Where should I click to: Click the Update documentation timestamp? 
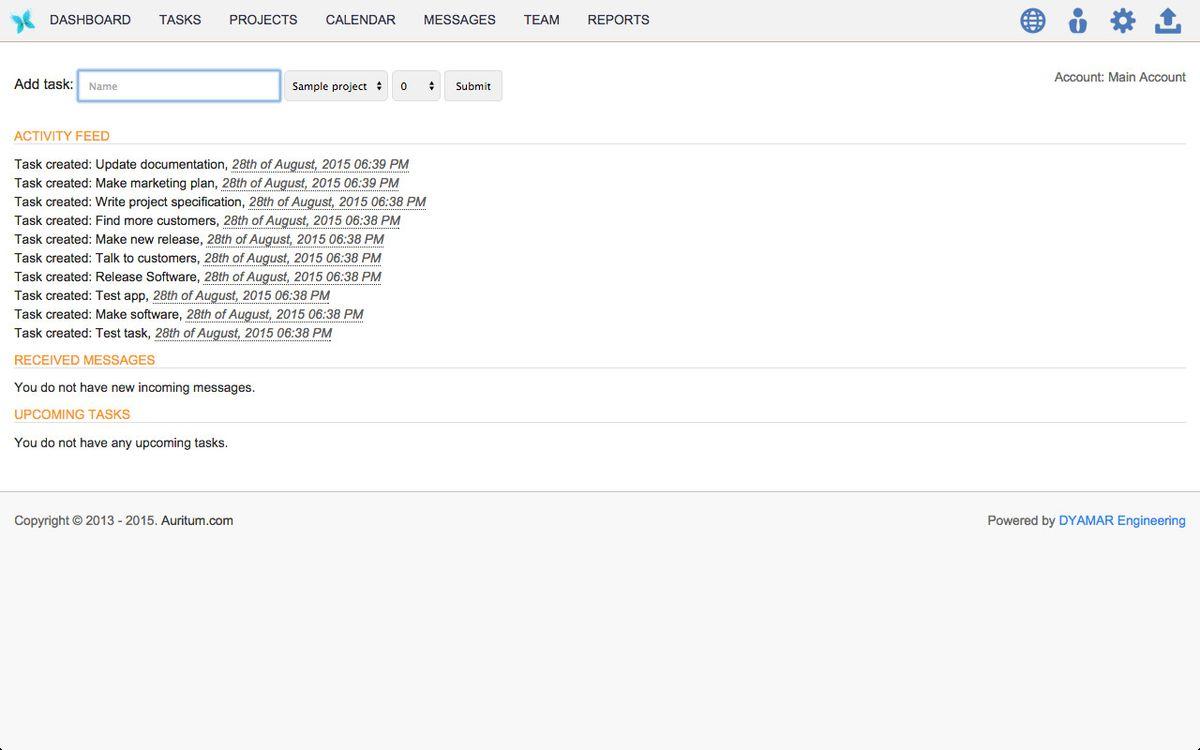pos(320,165)
